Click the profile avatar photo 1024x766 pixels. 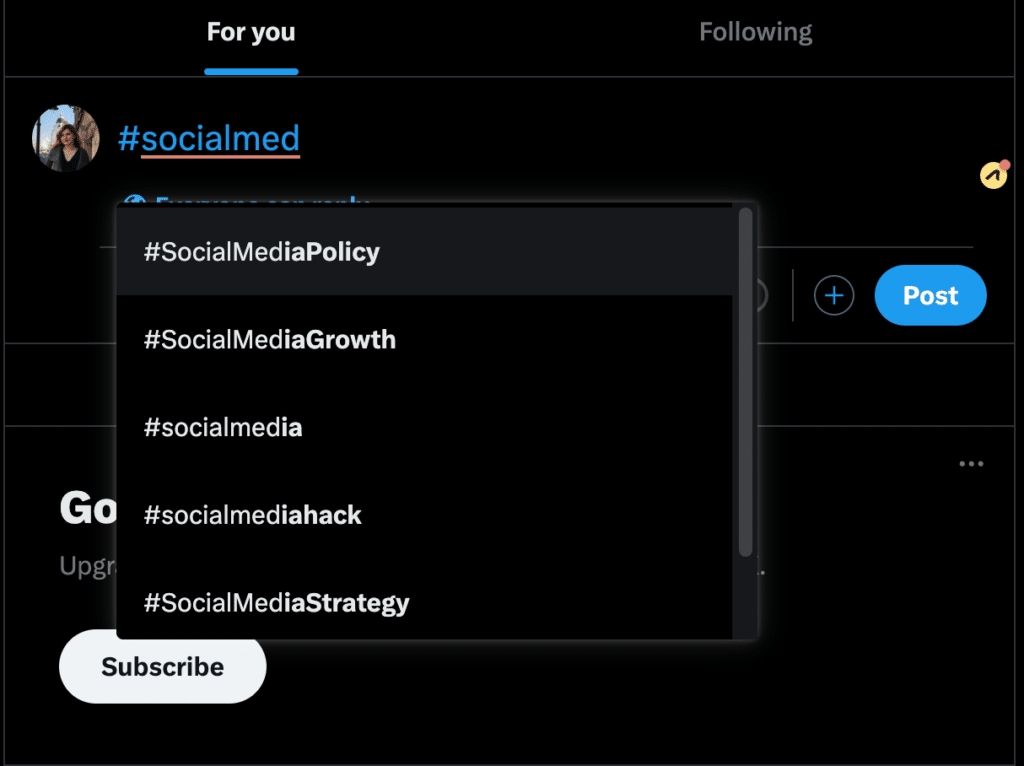pyautogui.click(x=66, y=138)
